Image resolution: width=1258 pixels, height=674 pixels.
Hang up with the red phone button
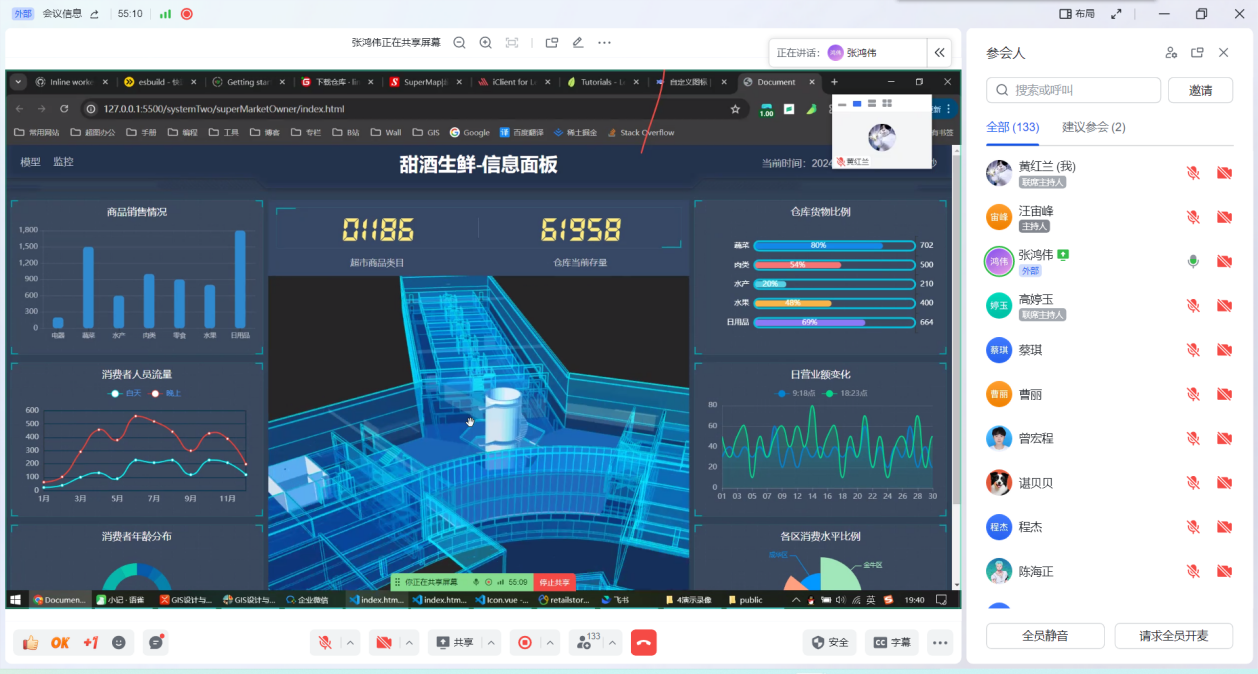[x=644, y=643]
